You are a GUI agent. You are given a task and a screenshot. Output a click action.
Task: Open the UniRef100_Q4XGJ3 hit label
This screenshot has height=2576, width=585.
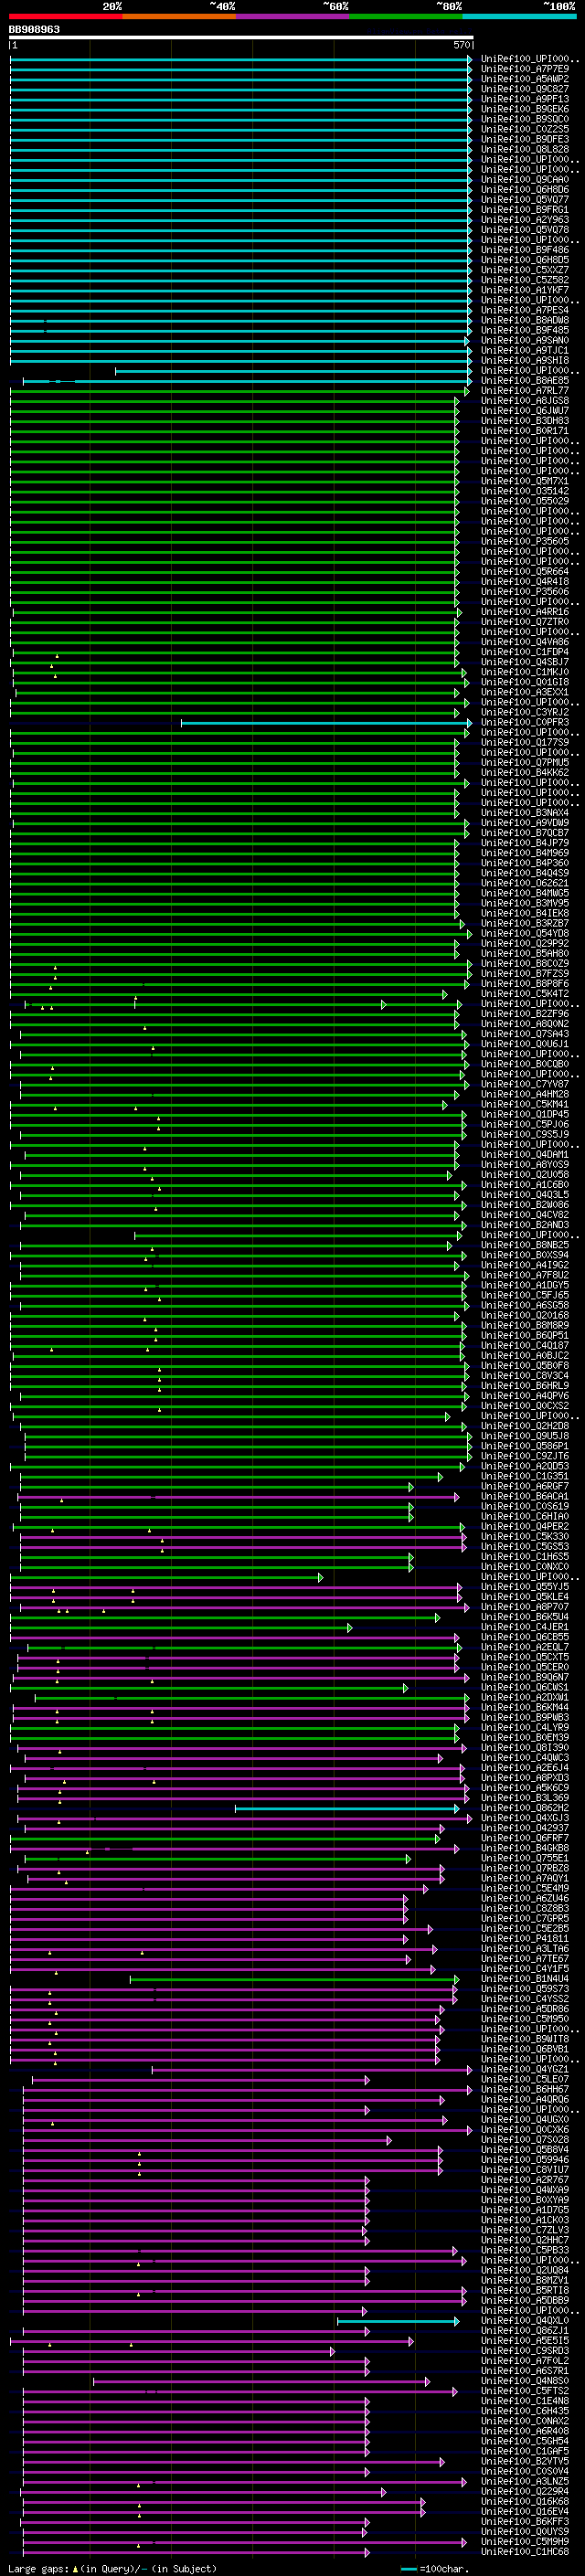coord(525,1818)
